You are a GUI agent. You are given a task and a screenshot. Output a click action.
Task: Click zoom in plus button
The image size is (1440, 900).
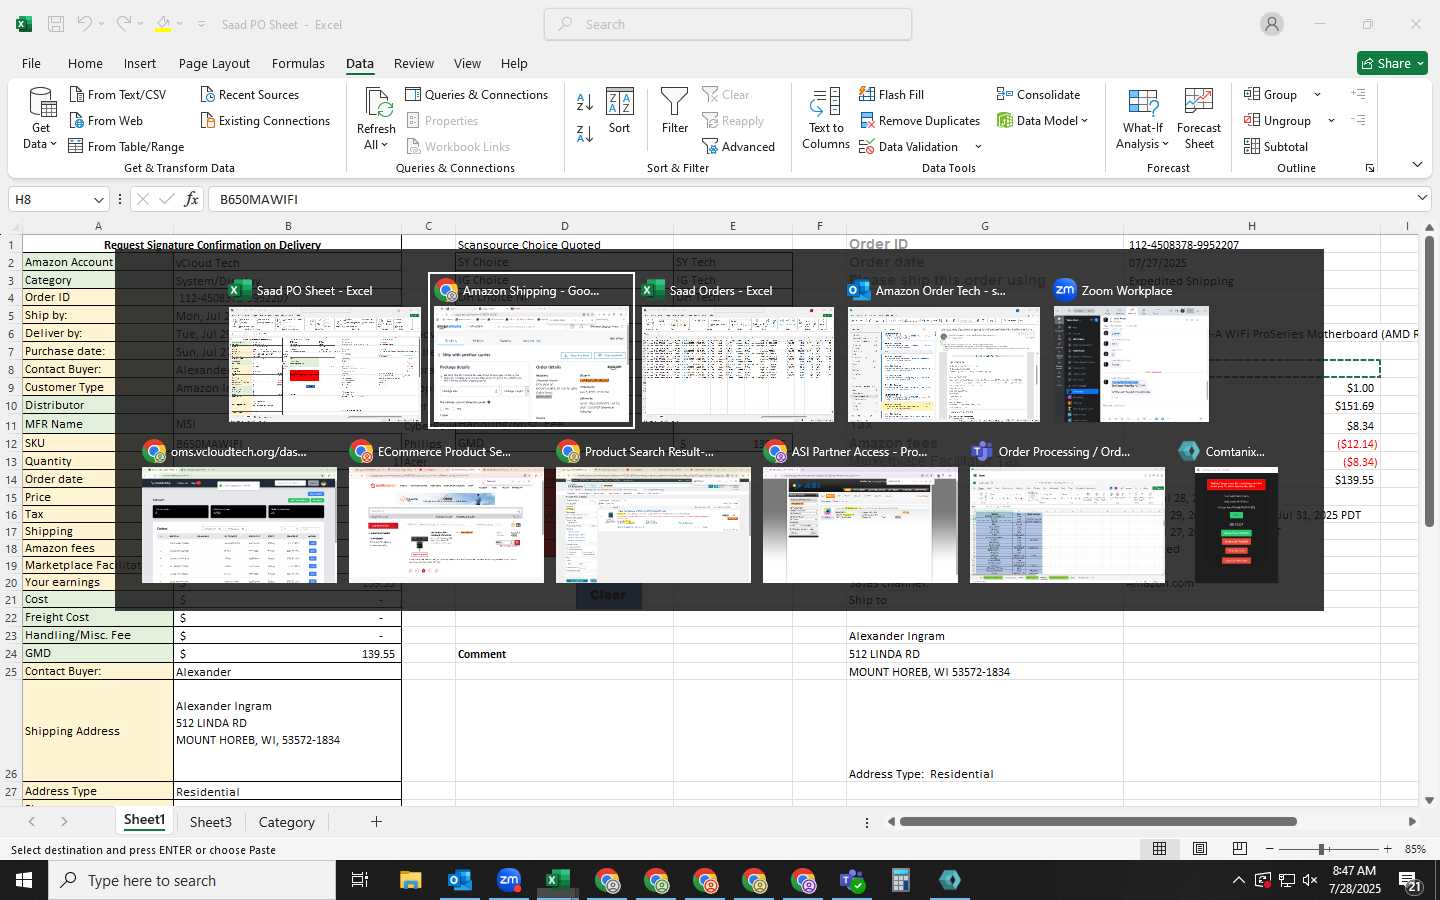point(1387,849)
